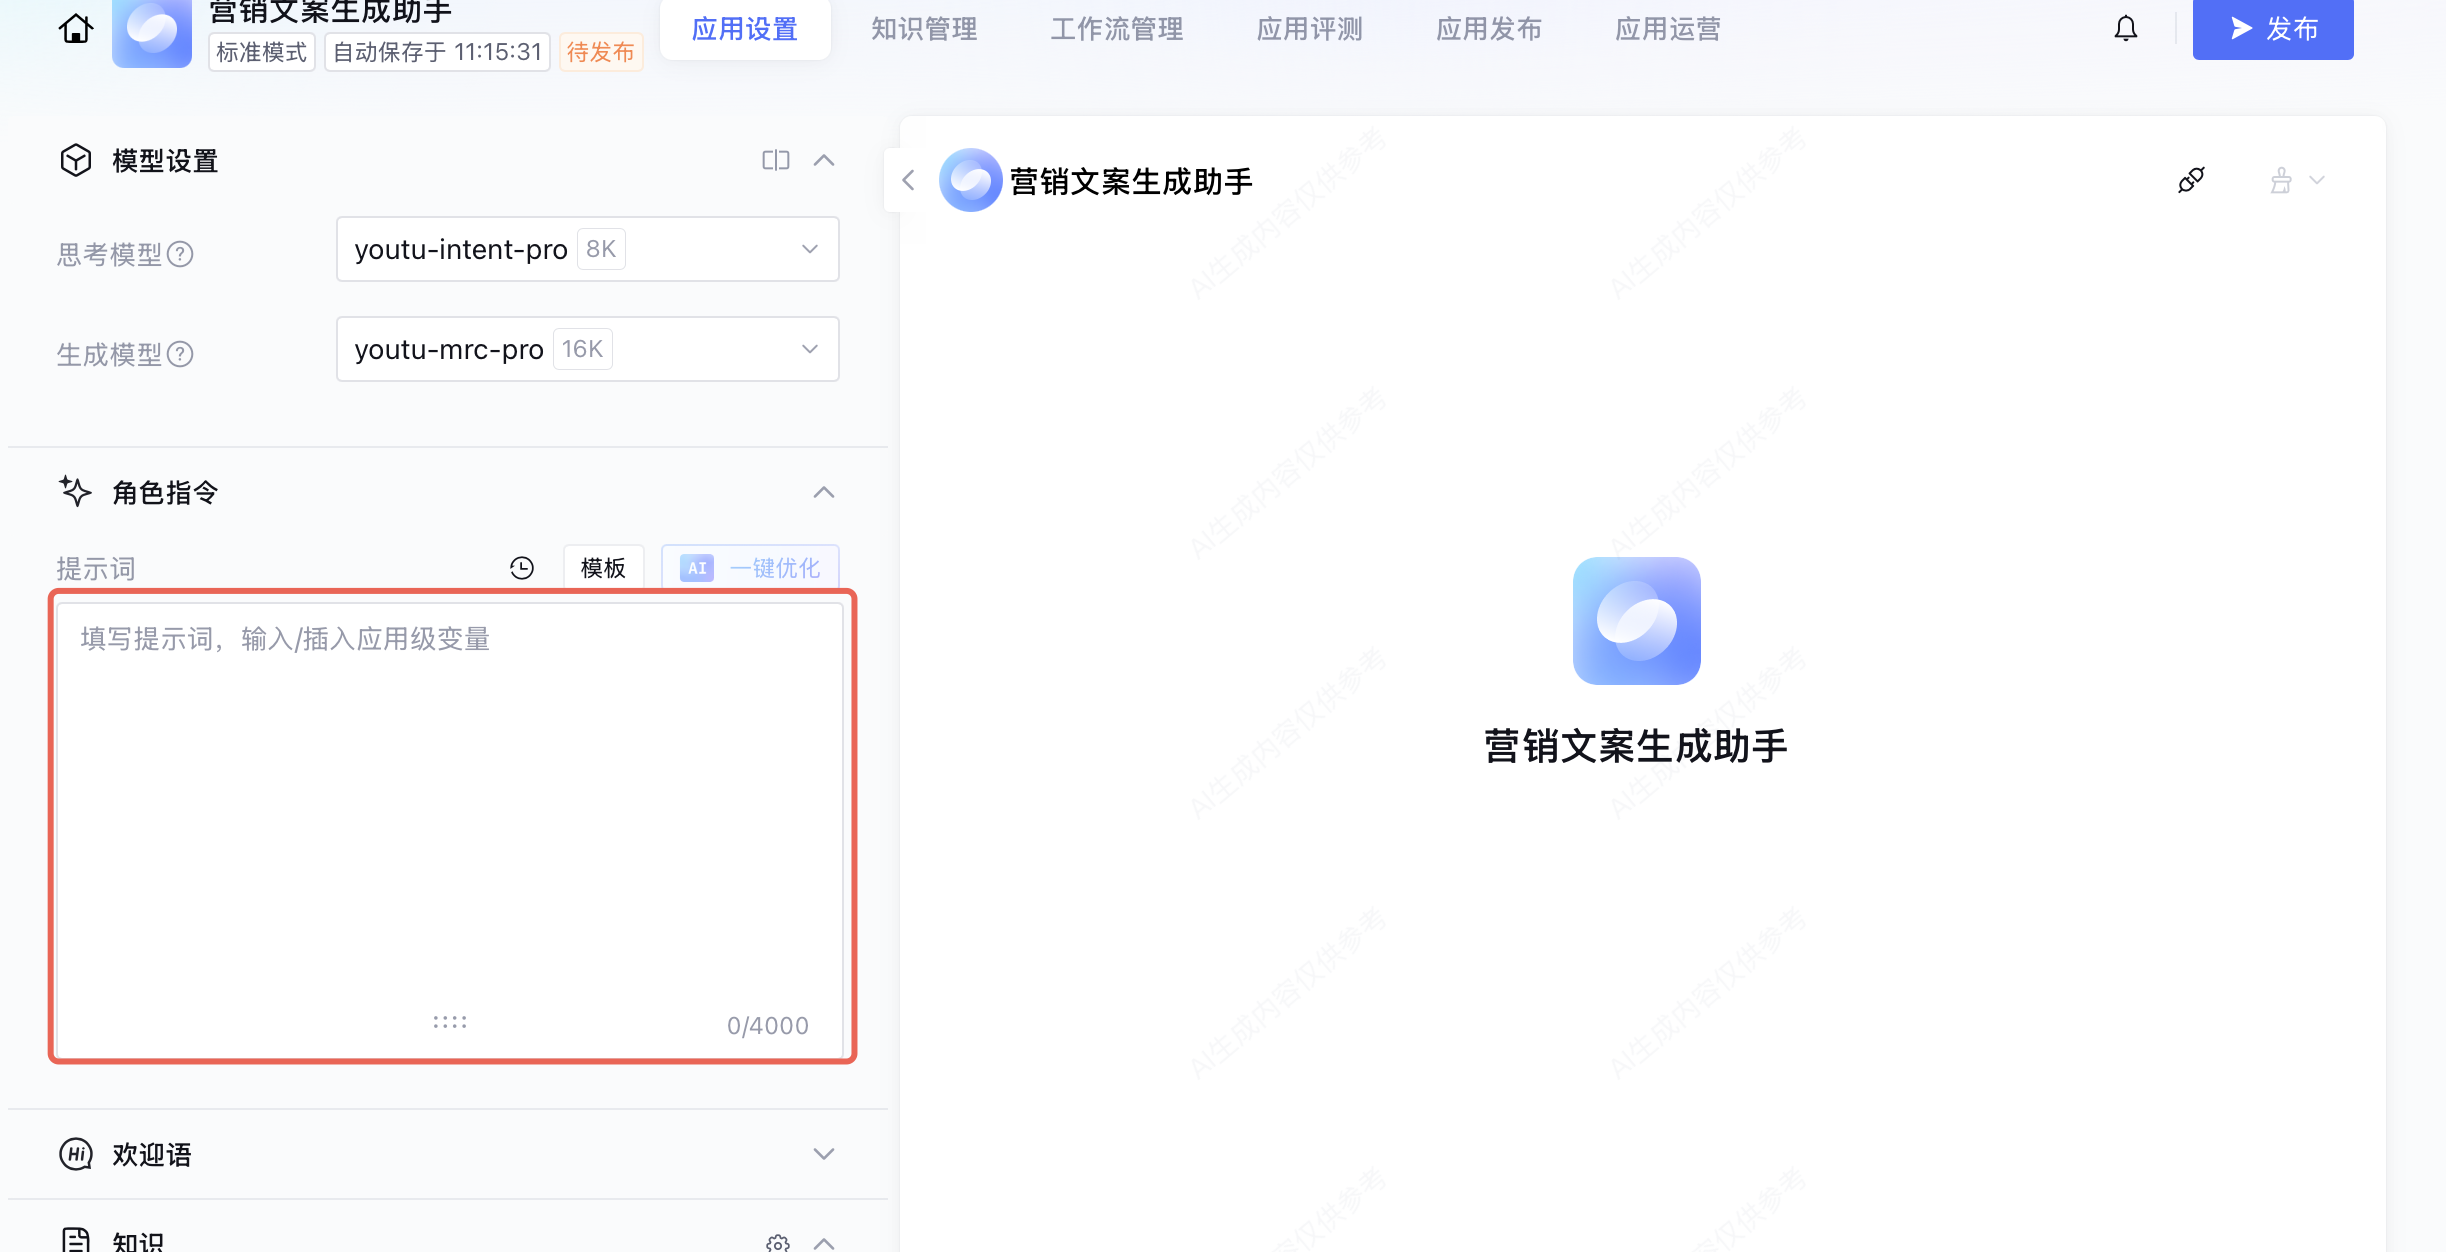Click the link icon in the preview header
The width and height of the screenshot is (2446, 1252).
[x=2190, y=181]
